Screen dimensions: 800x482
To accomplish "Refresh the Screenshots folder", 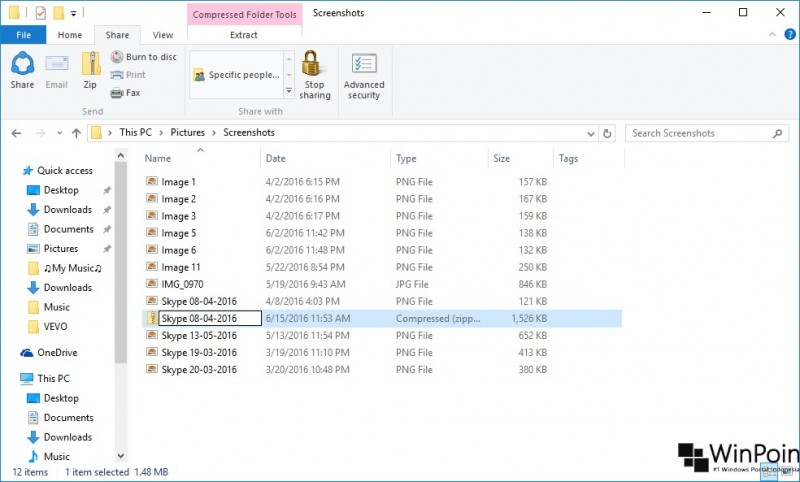I will coord(607,134).
